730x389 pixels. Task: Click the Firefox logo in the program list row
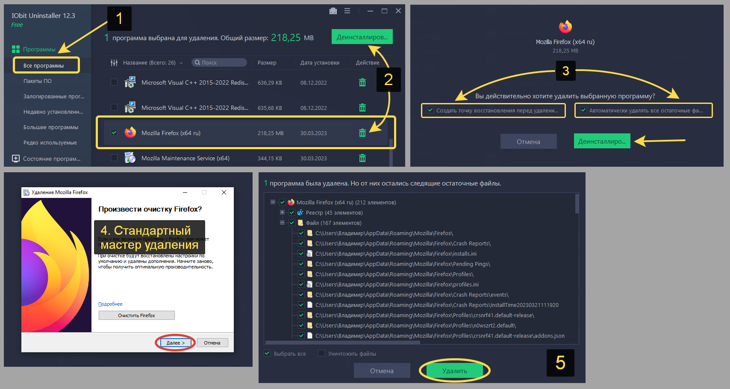click(130, 133)
